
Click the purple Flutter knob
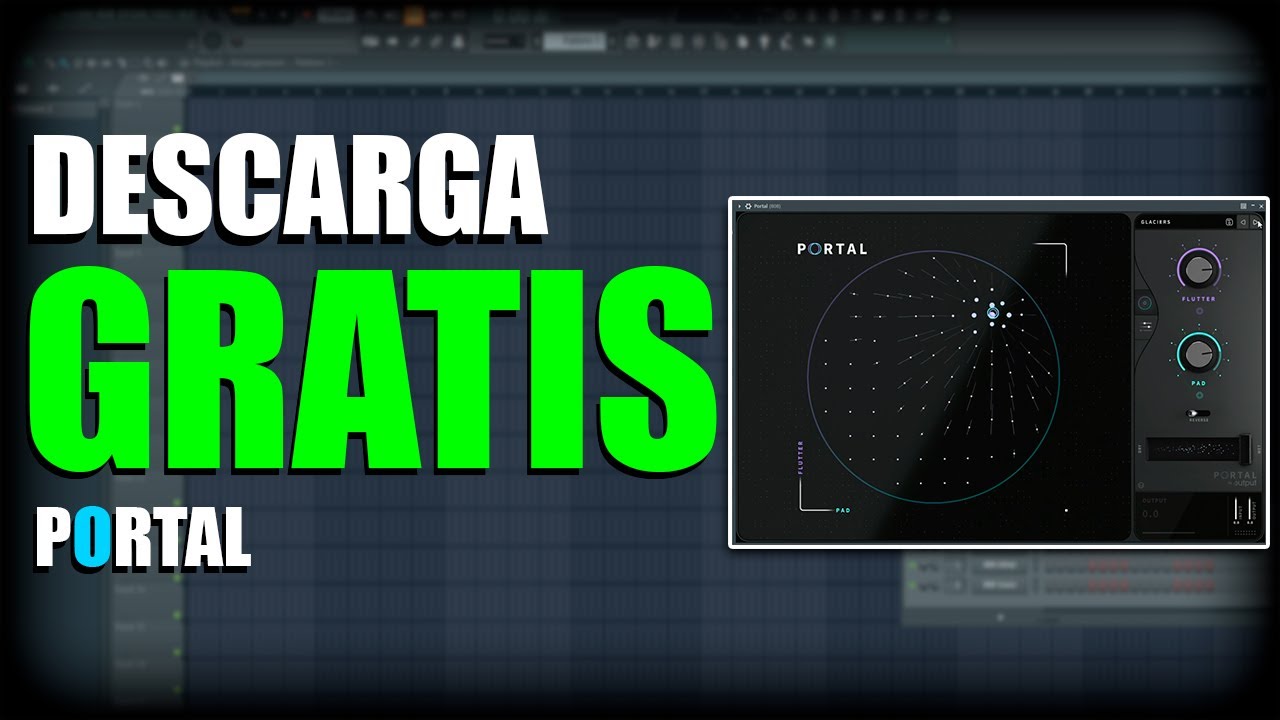tap(1198, 268)
